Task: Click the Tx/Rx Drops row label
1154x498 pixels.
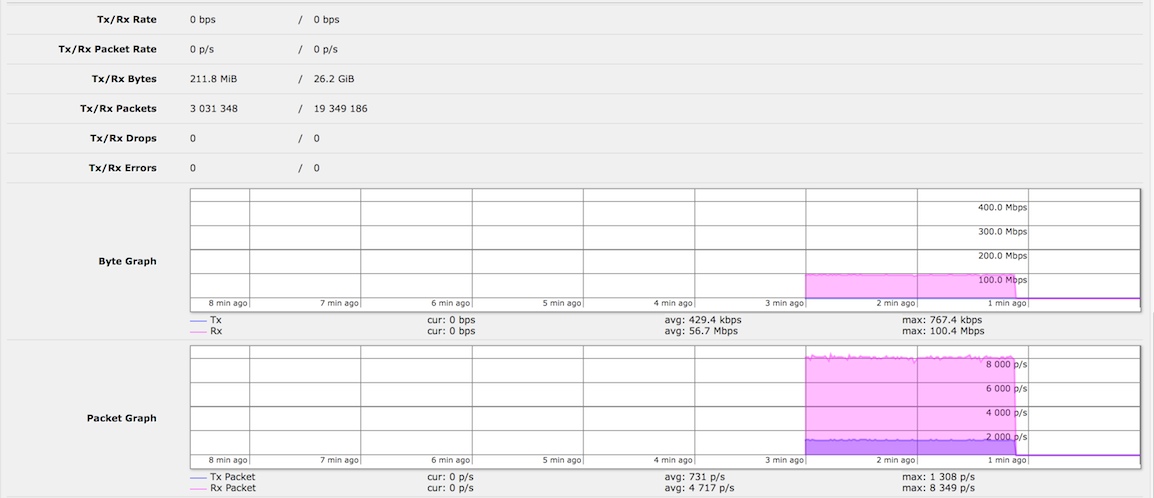Action: [x=123, y=138]
